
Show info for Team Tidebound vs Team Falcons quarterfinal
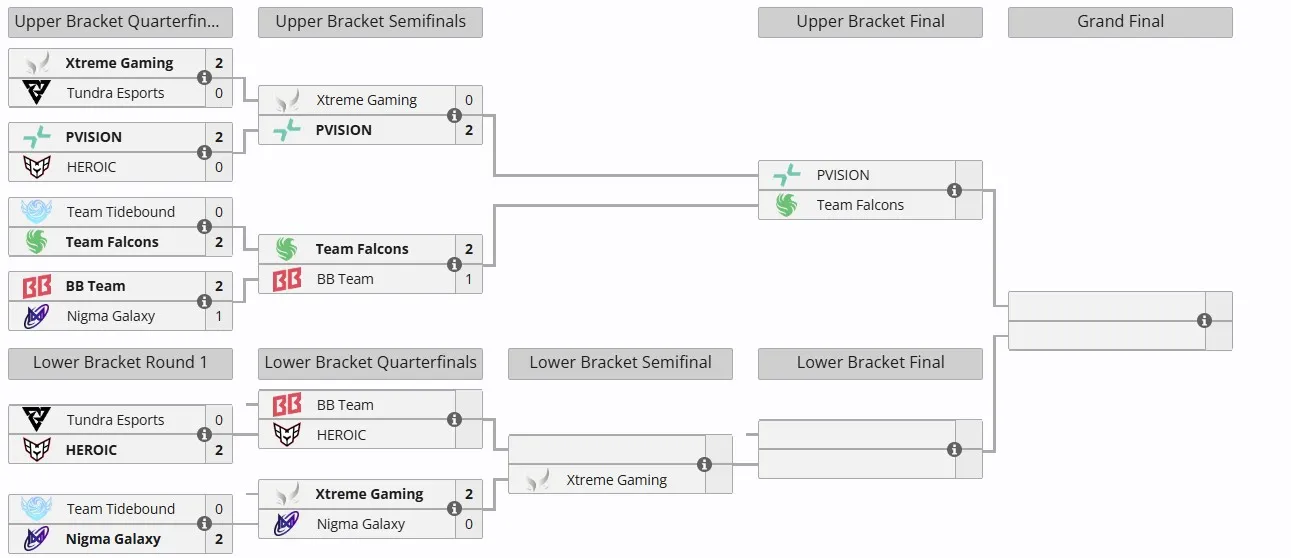click(204, 227)
